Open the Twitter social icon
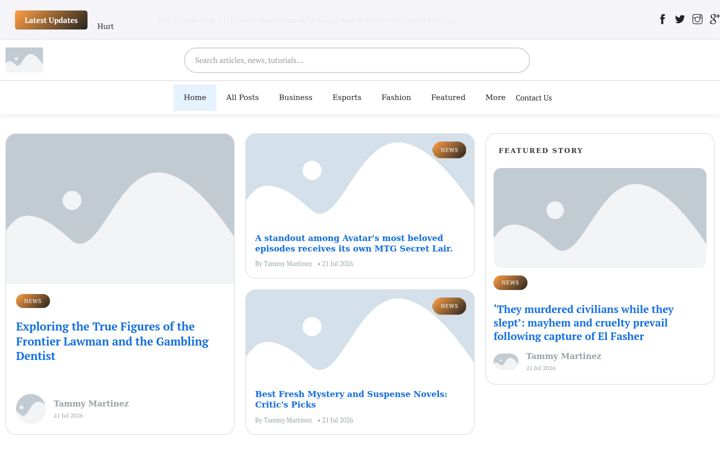 click(680, 19)
